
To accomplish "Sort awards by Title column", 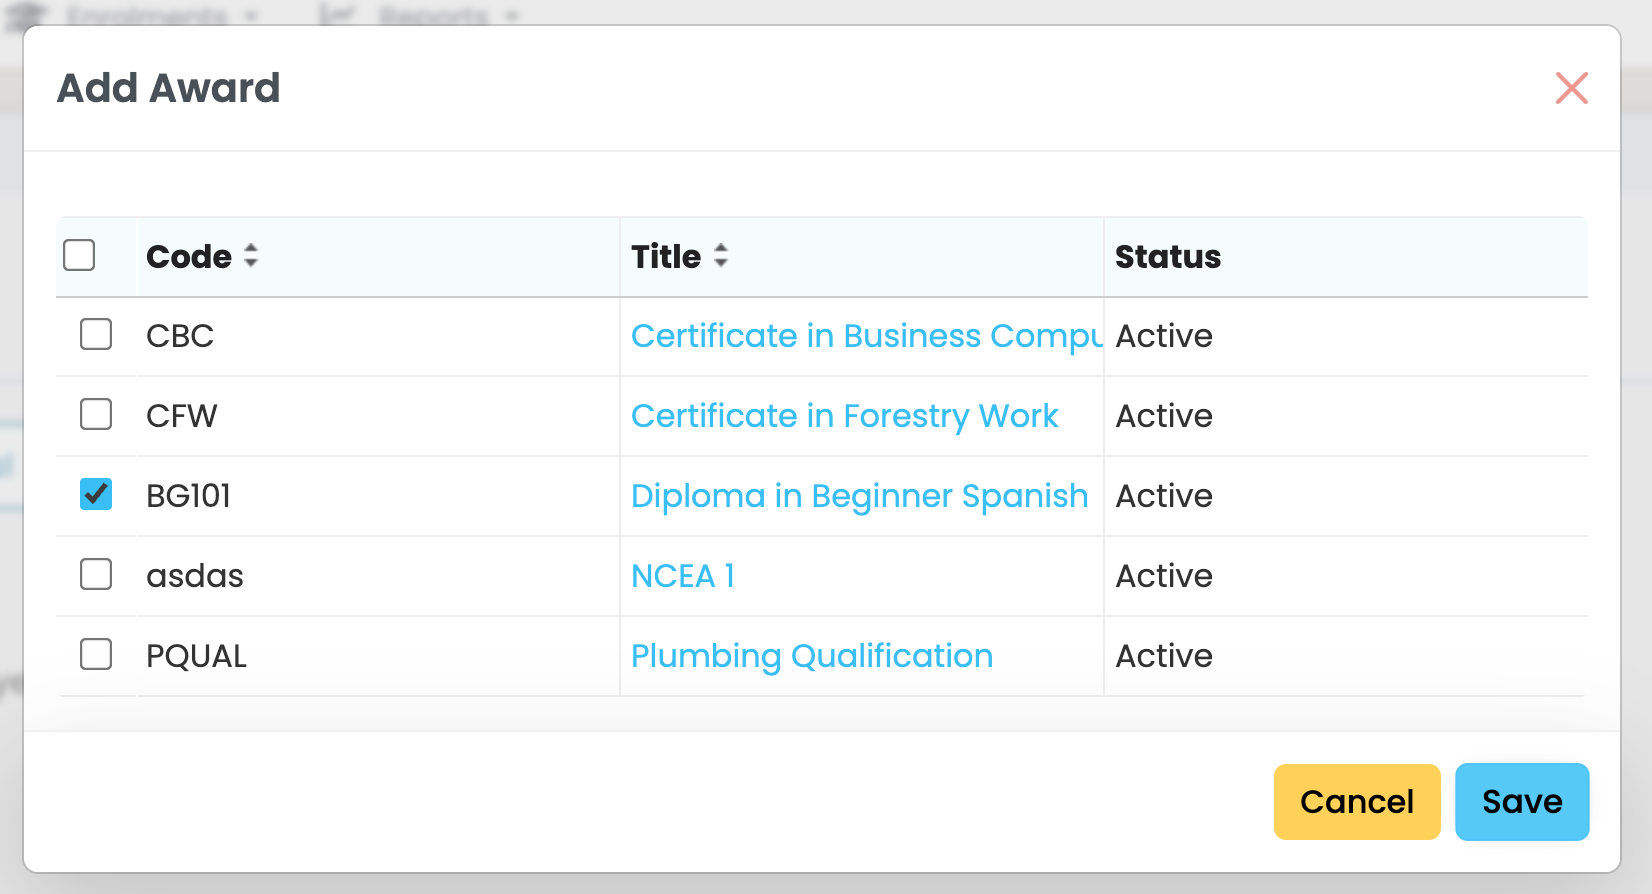I will point(721,256).
